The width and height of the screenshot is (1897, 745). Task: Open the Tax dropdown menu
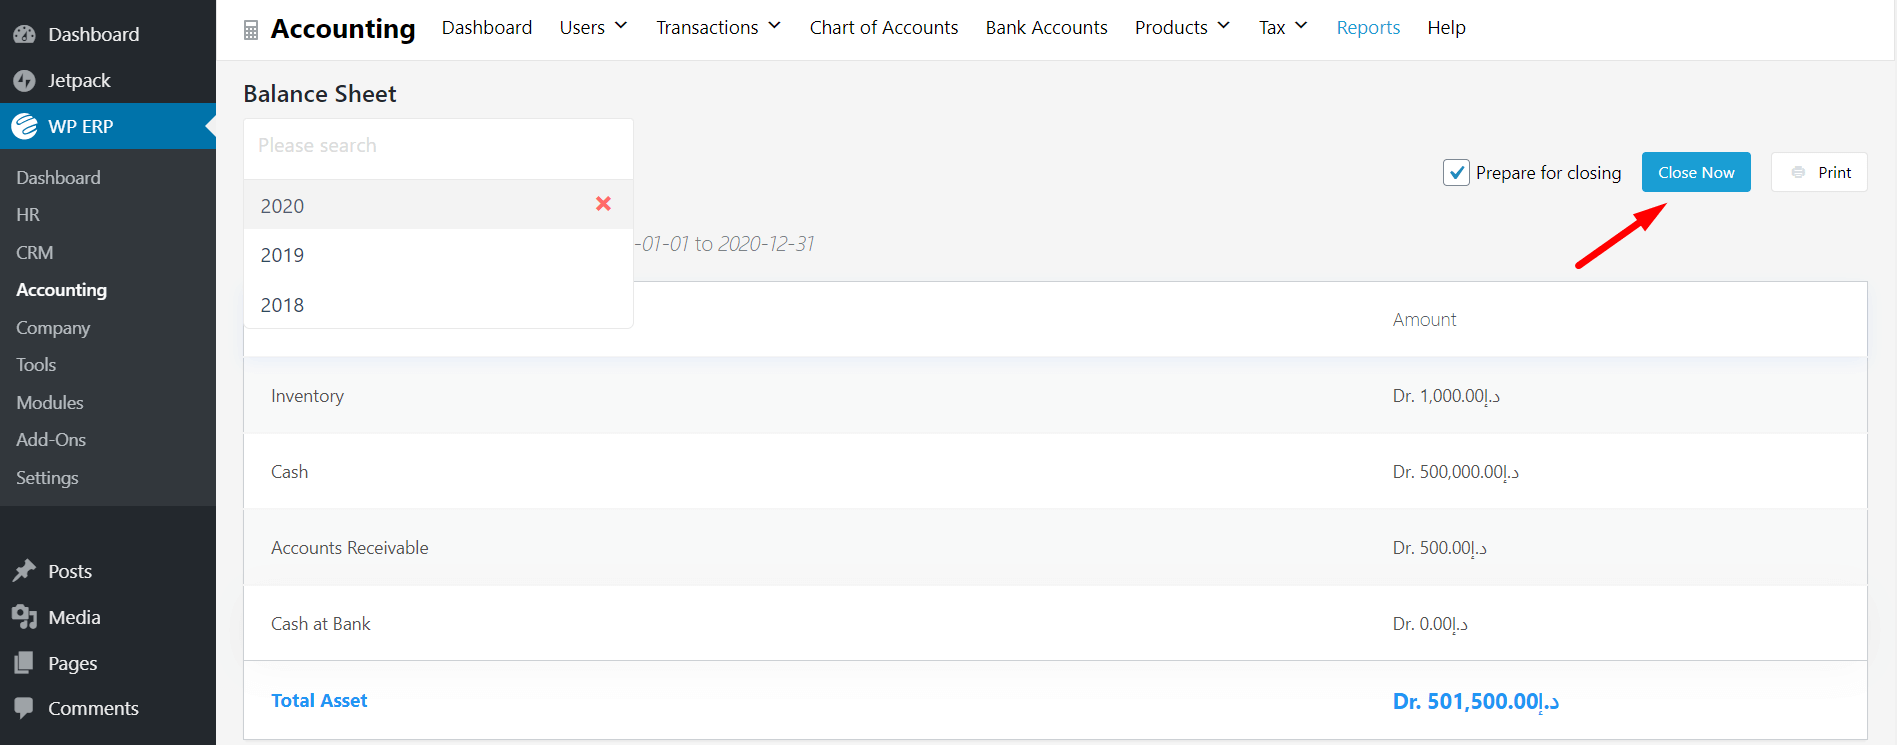click(x=1283, y=27)
